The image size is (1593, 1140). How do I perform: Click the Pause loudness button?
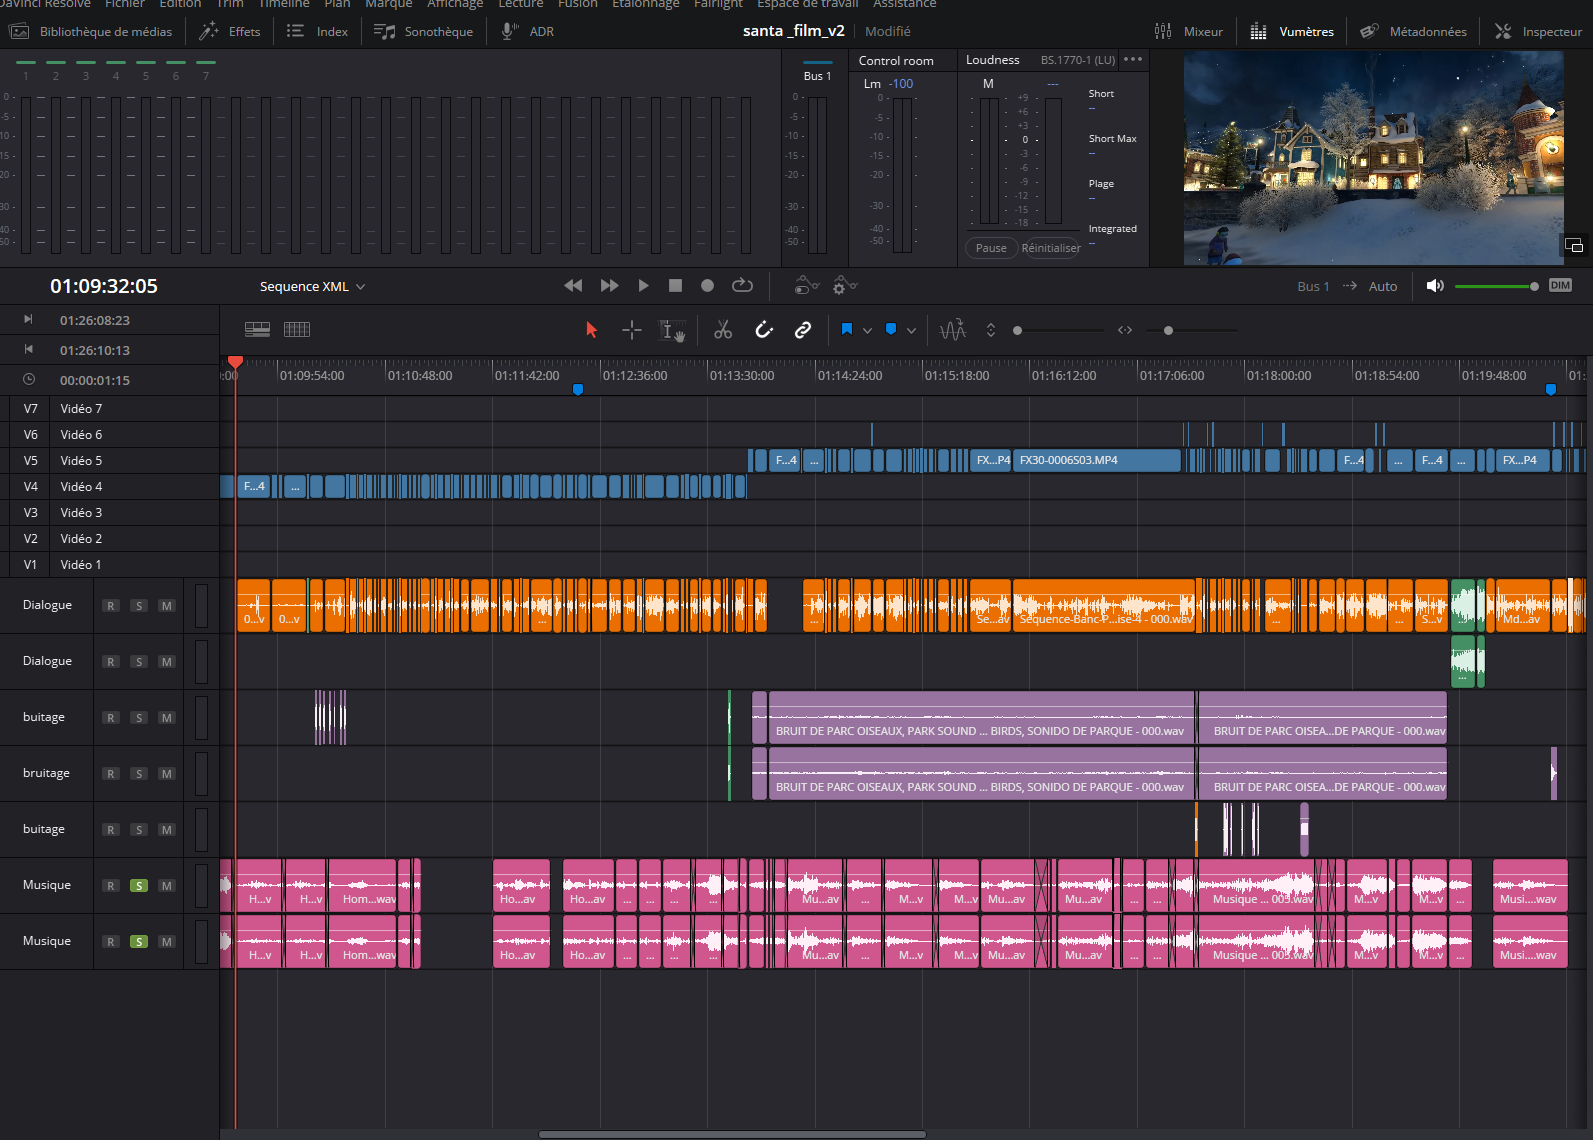point(991,248)
